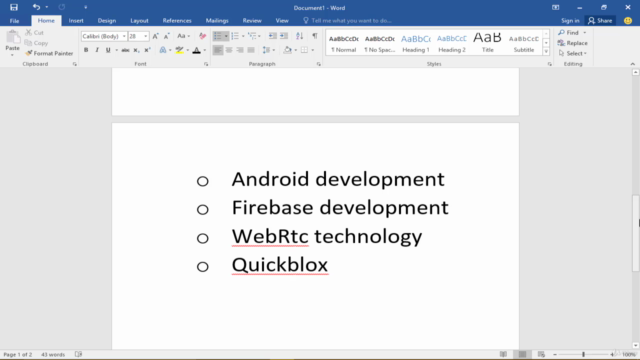
Task: Decrease font size with shrink font icon
Action: (x=167, y=36)
